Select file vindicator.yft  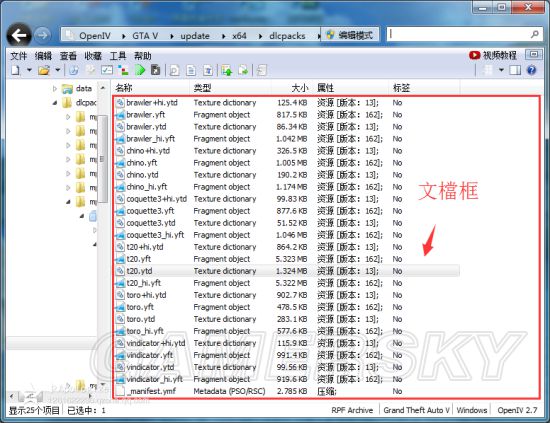(x=149, y=355)
